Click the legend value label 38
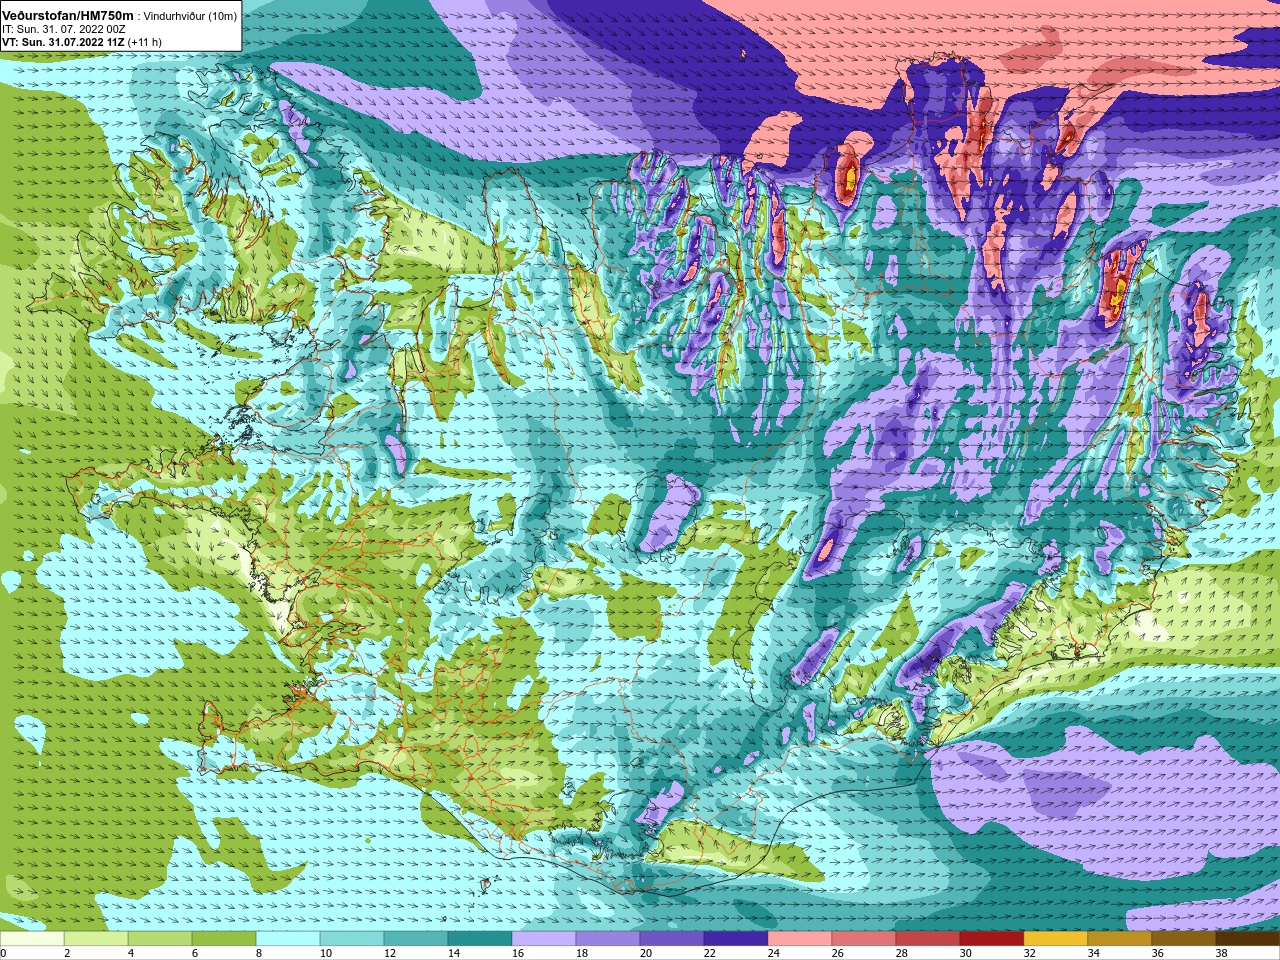1280x960 pixels. (x=1222, y=954)
